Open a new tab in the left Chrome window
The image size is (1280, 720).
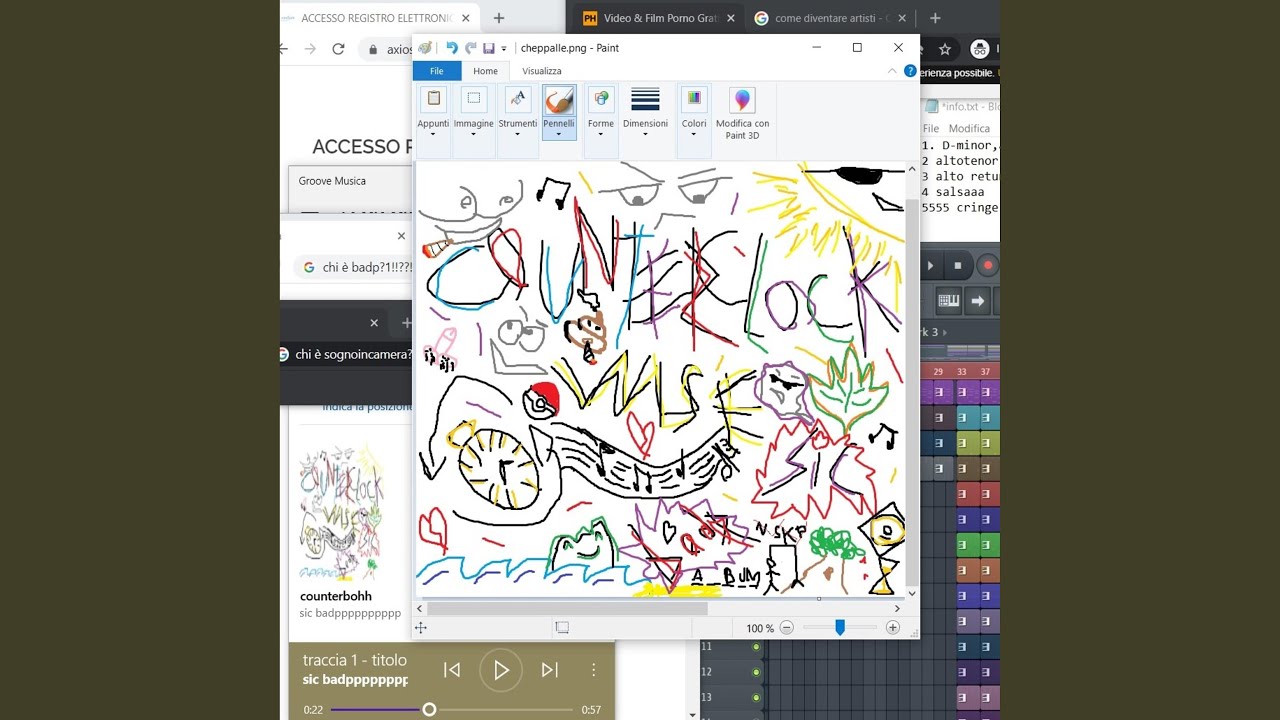[499, 18]
